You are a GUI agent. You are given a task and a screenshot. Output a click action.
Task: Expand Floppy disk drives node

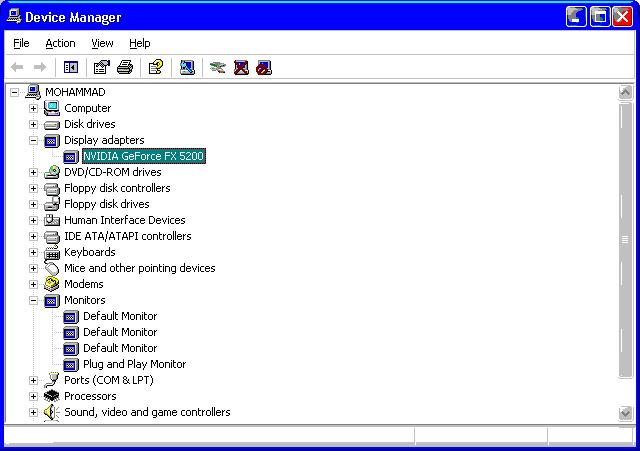pyautogui.click(x=33, y=204)
